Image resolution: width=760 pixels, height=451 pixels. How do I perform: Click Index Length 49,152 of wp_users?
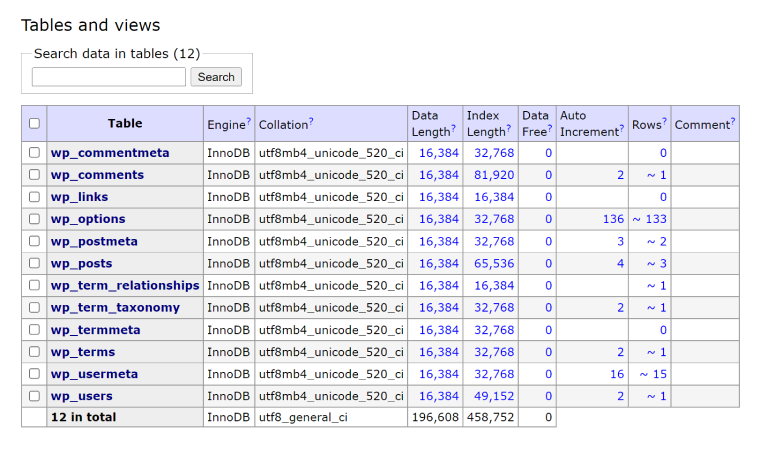(494, 396)
